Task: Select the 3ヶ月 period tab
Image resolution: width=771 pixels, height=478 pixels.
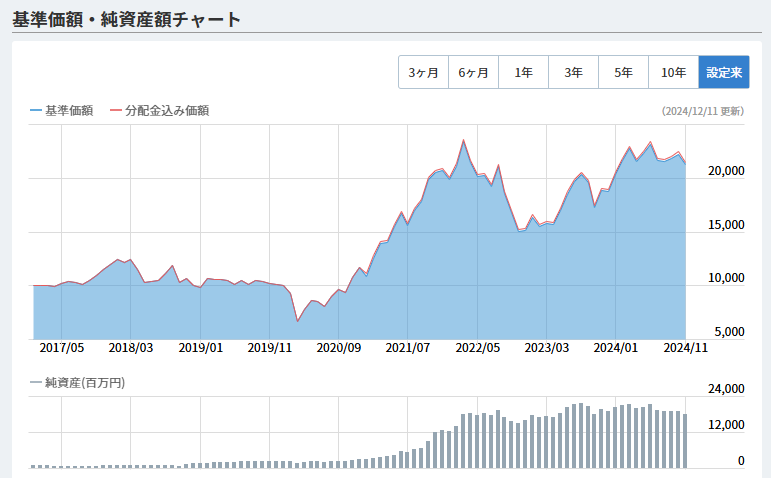Action: [423, 72]
